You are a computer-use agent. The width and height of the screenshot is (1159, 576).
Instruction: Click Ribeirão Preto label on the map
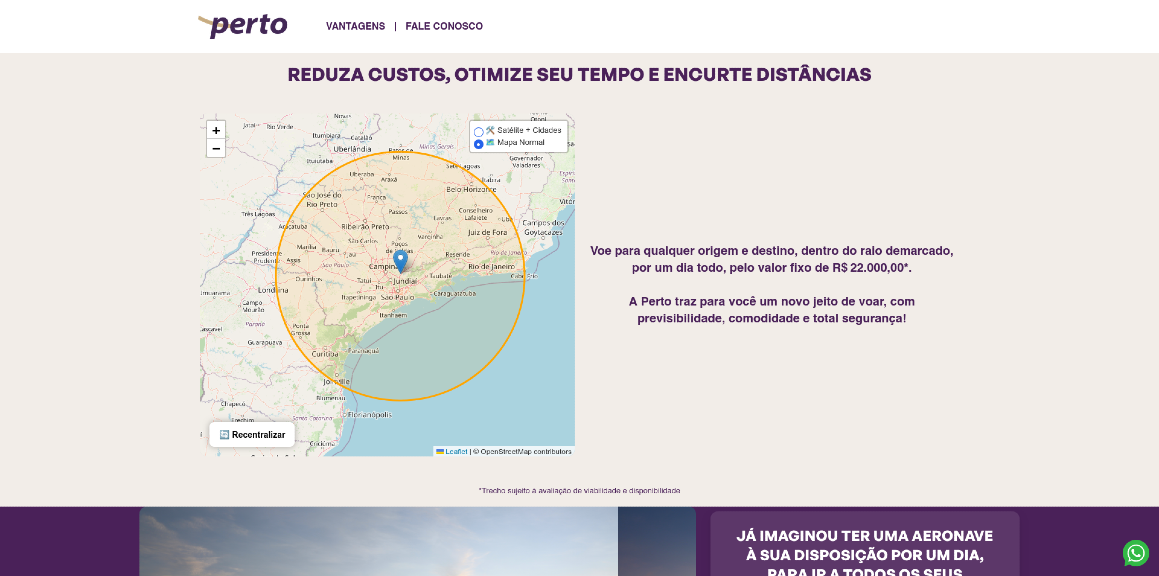click(365, 226)
